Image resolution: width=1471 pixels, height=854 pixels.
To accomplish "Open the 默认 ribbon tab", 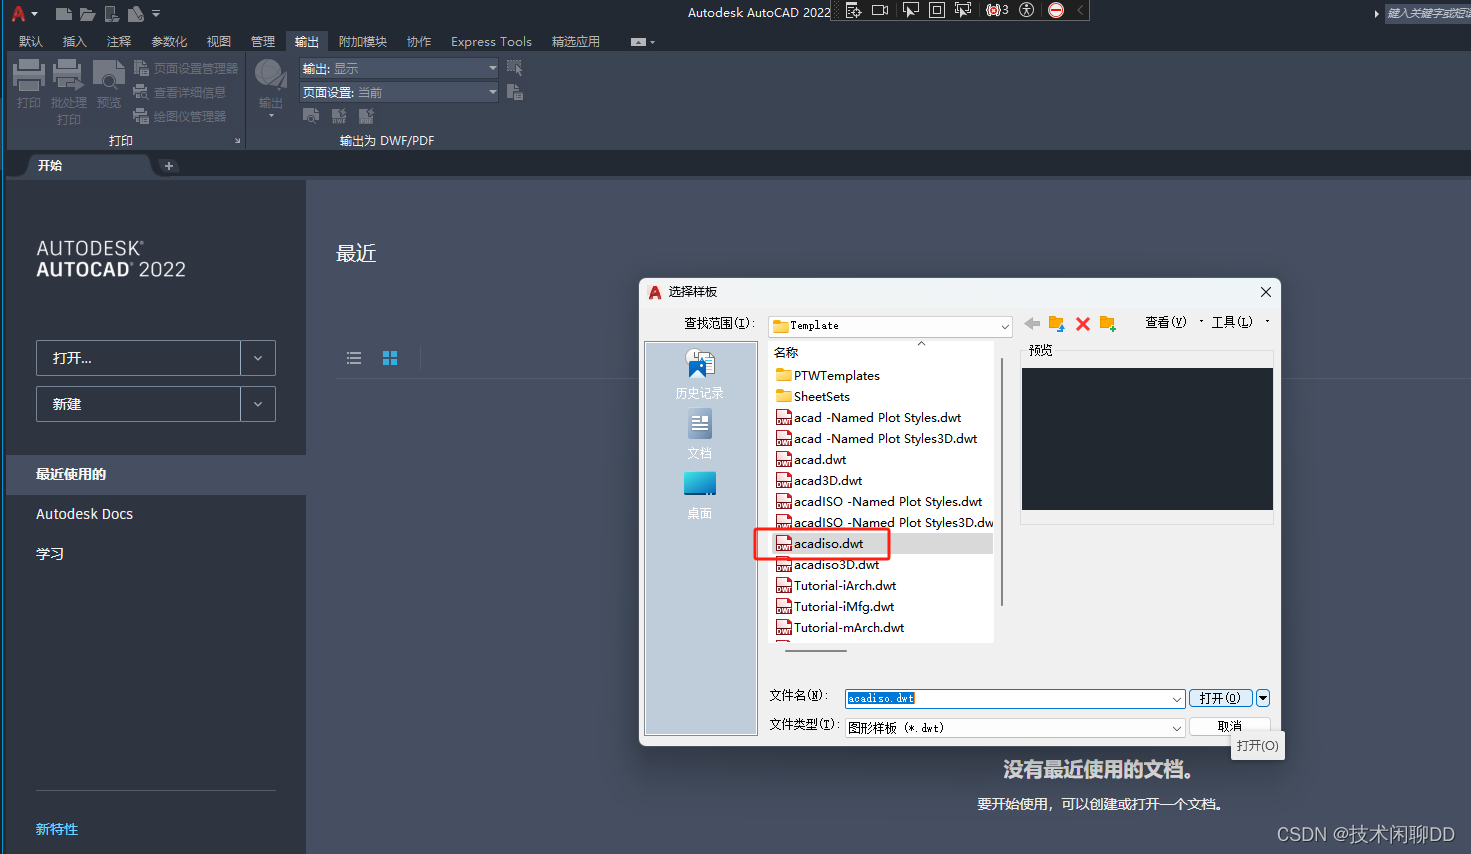I will (x=31, y=42).
